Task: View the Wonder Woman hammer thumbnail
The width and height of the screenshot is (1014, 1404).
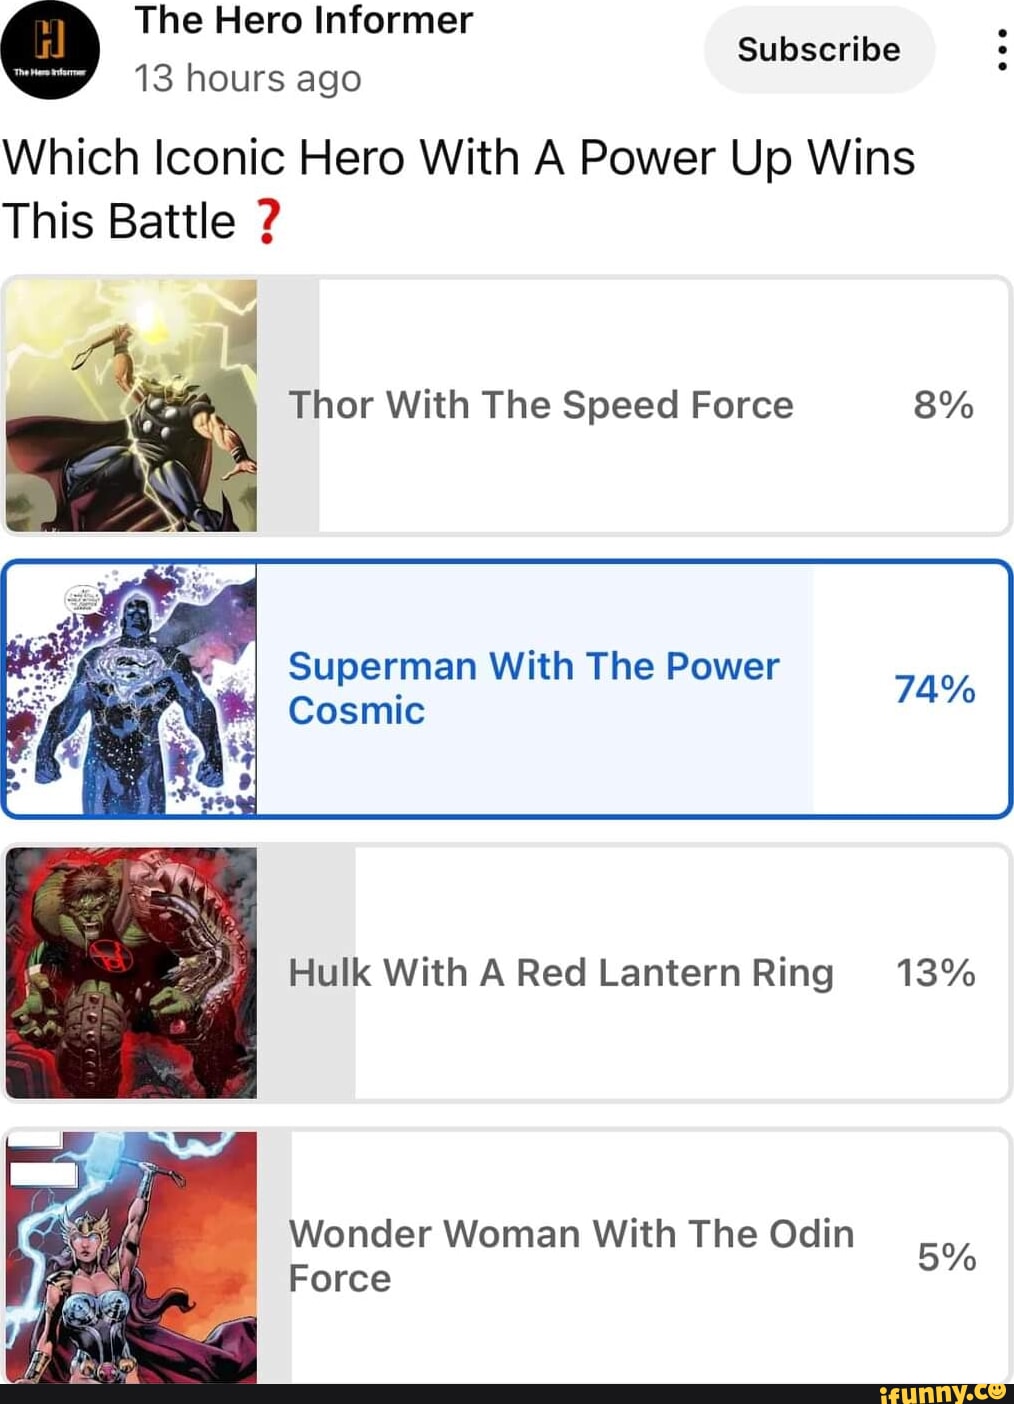Action: click(x=131, y=1257)
